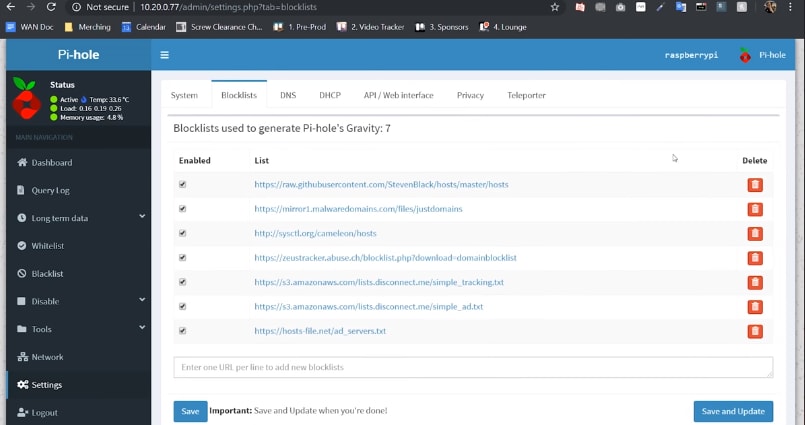Expand the Disable submenu
Image resolution: width=805 pixels, height=425 pixels.
(79, 301)
